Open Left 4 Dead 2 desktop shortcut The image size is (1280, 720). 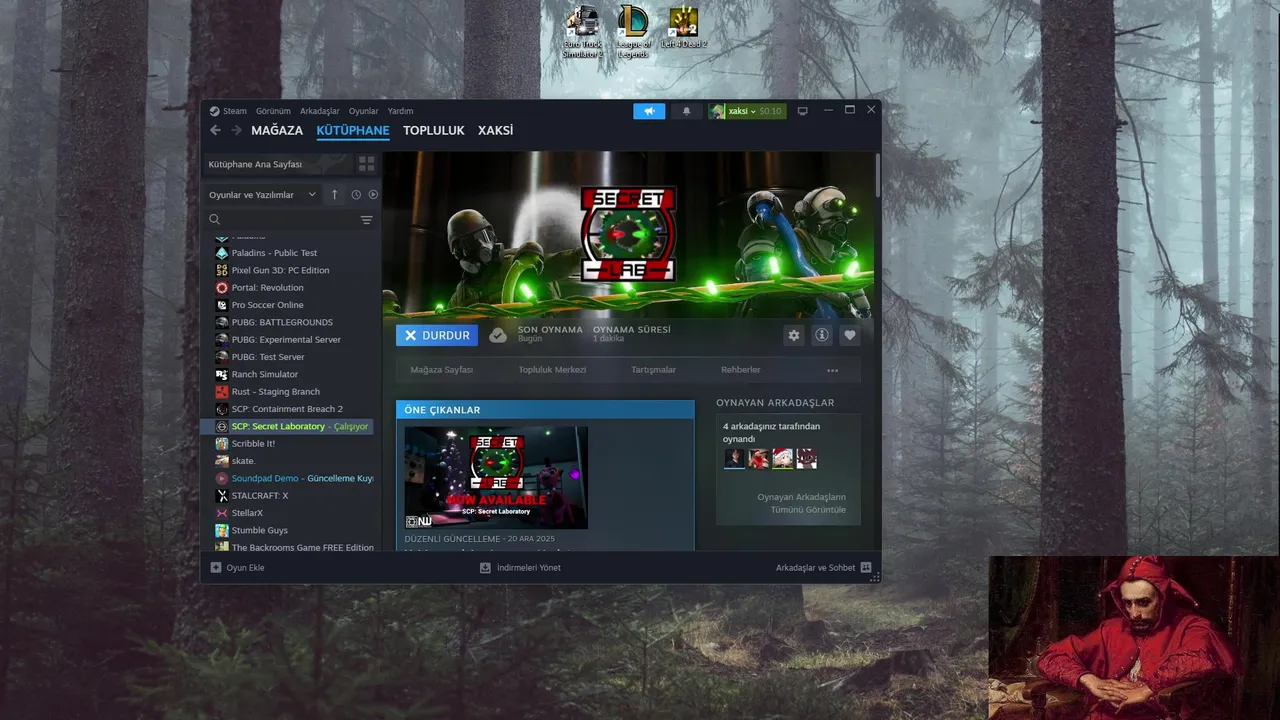[683, 28]
